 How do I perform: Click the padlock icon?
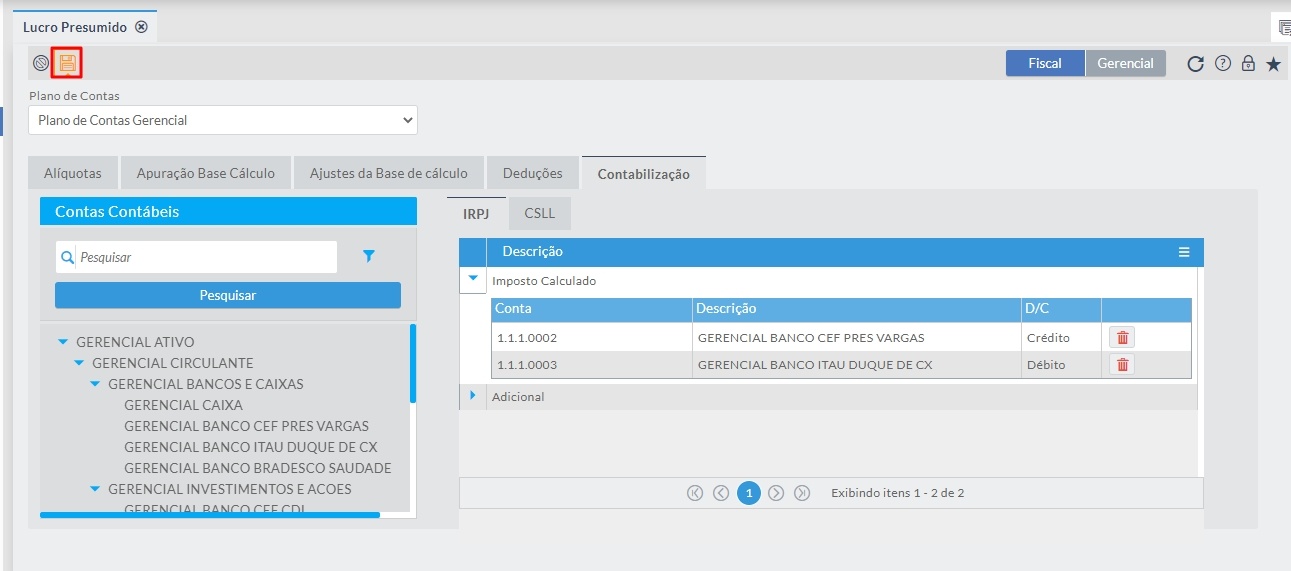point(1247,63)
